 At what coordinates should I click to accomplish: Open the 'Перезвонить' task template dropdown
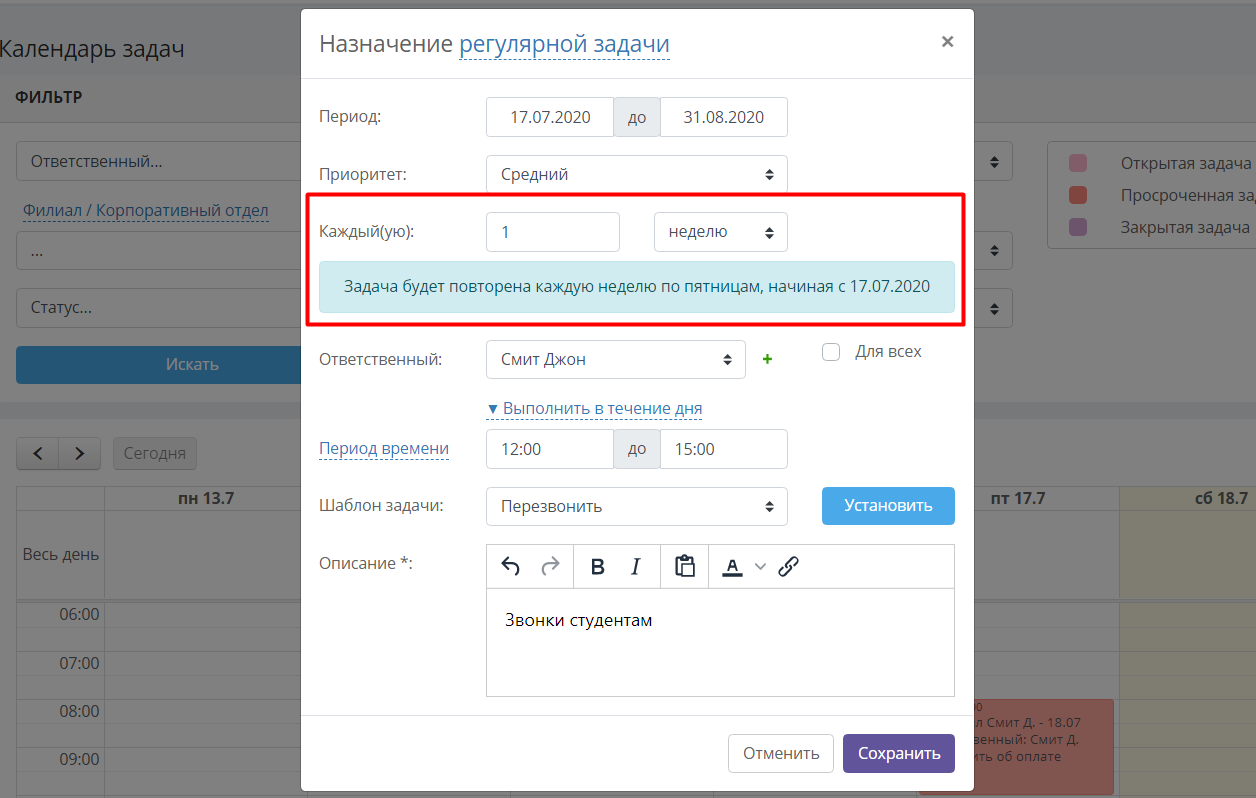[x=637, y=506]
